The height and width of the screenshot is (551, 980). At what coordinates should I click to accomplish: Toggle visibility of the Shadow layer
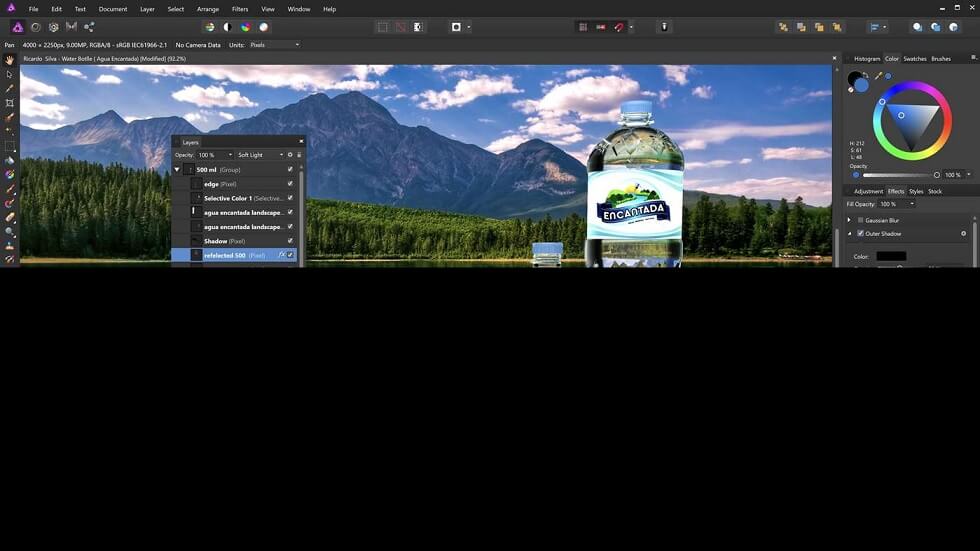[x=290, y=241]
